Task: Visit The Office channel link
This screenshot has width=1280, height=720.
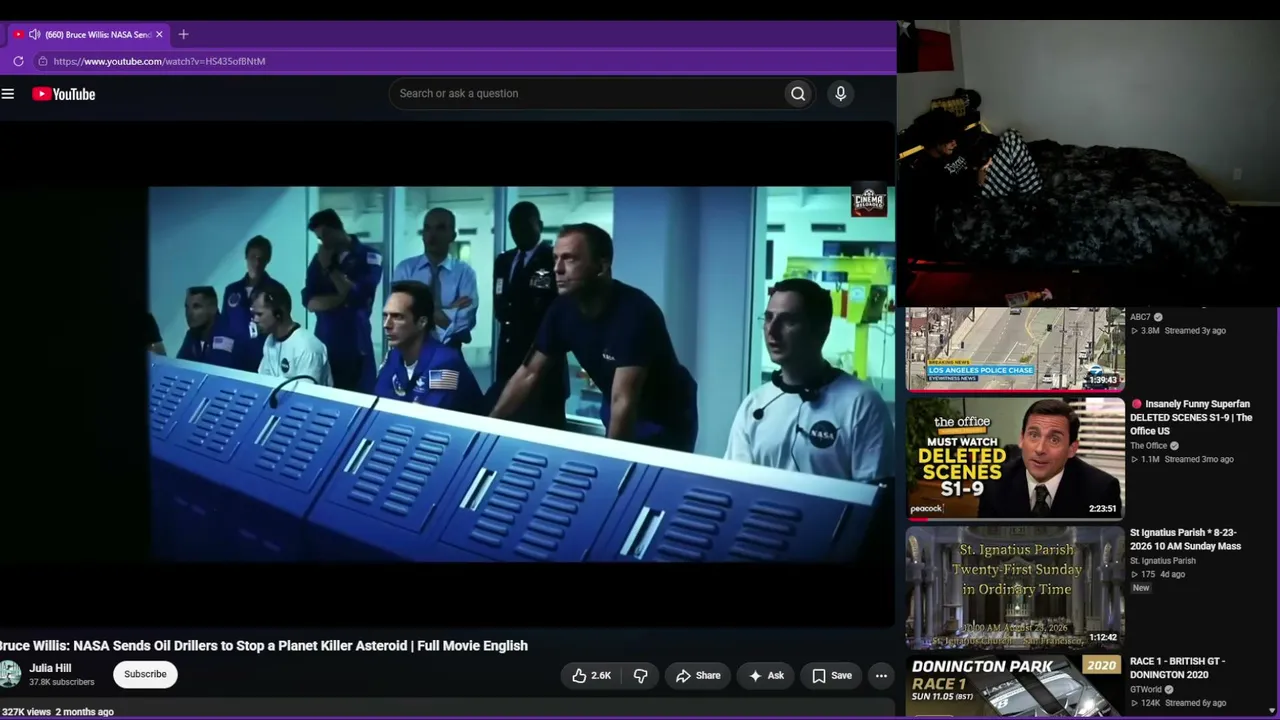Action: [1148, 446]
